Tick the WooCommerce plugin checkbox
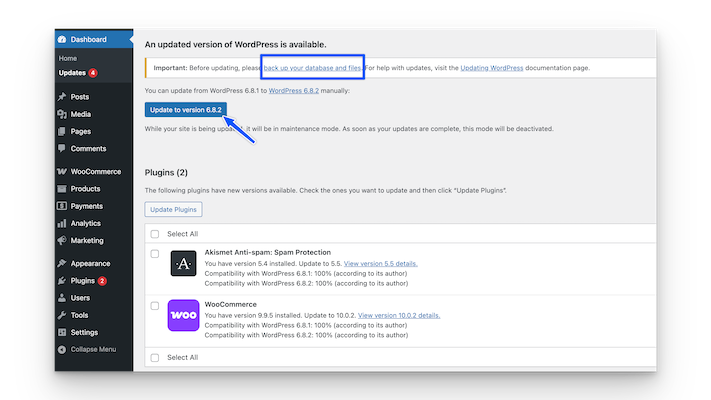This screenshot has height=400, width=711. (x=154, y=305)
